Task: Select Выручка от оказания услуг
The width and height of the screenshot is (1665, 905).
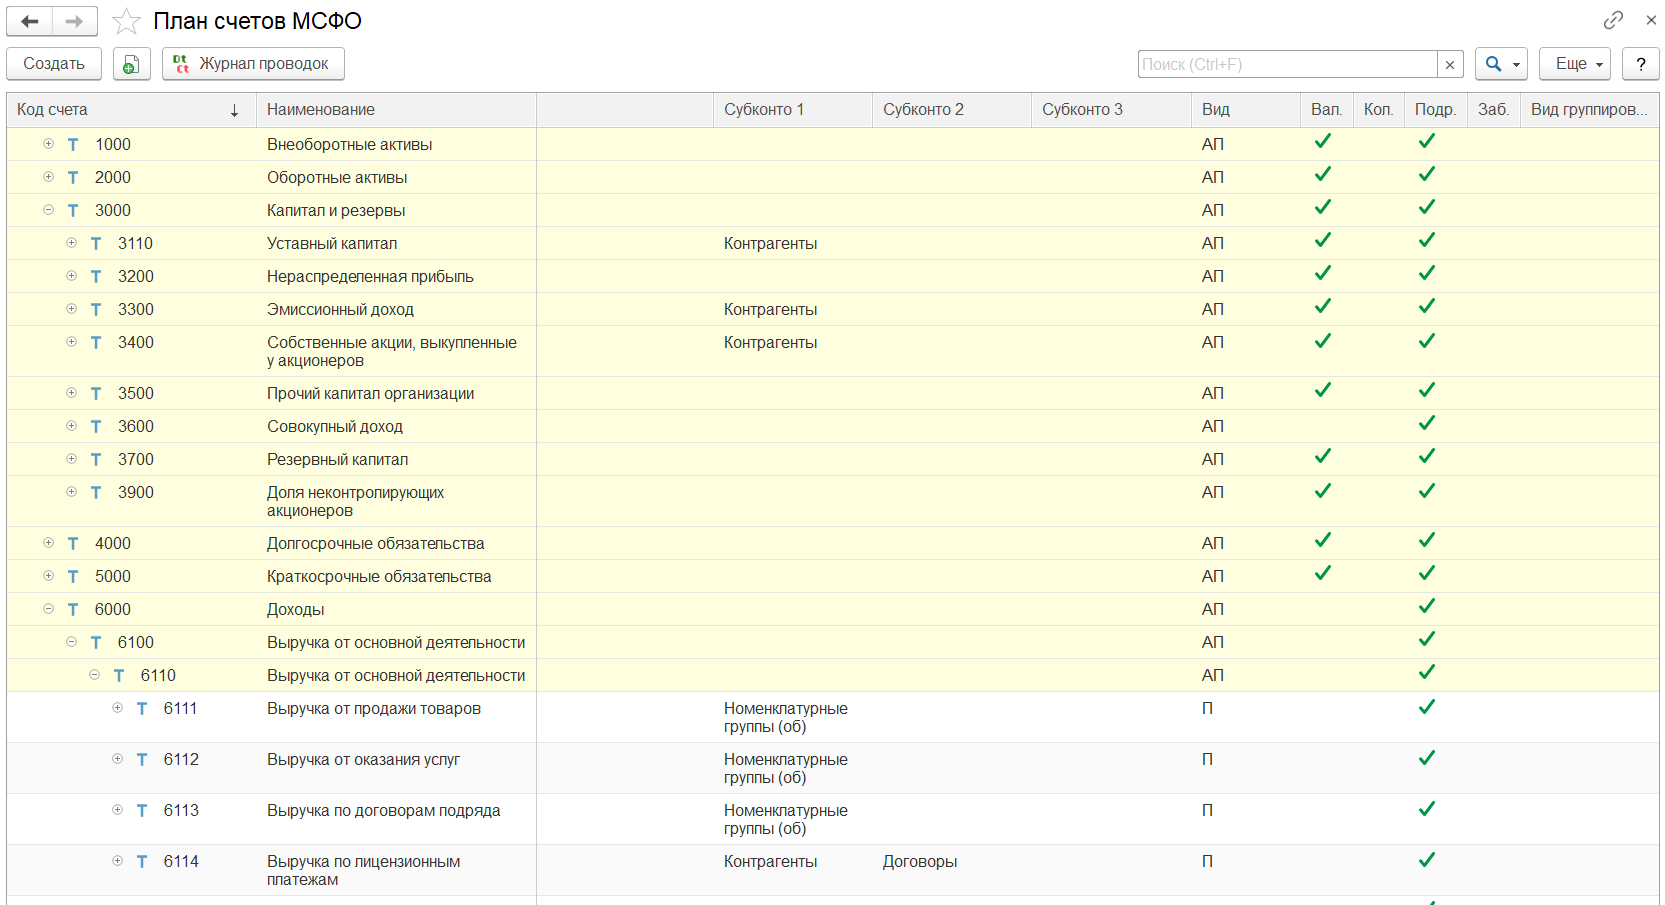Action: pos(363,760)
